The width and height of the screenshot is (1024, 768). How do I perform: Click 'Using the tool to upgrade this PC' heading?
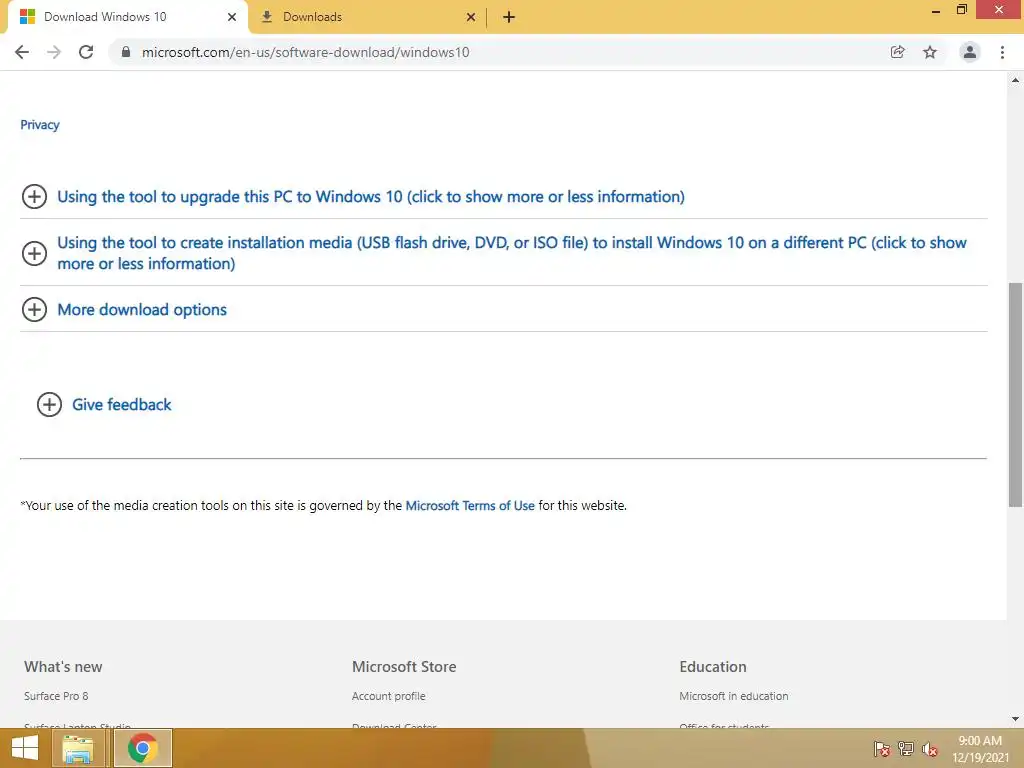[371, 197]
